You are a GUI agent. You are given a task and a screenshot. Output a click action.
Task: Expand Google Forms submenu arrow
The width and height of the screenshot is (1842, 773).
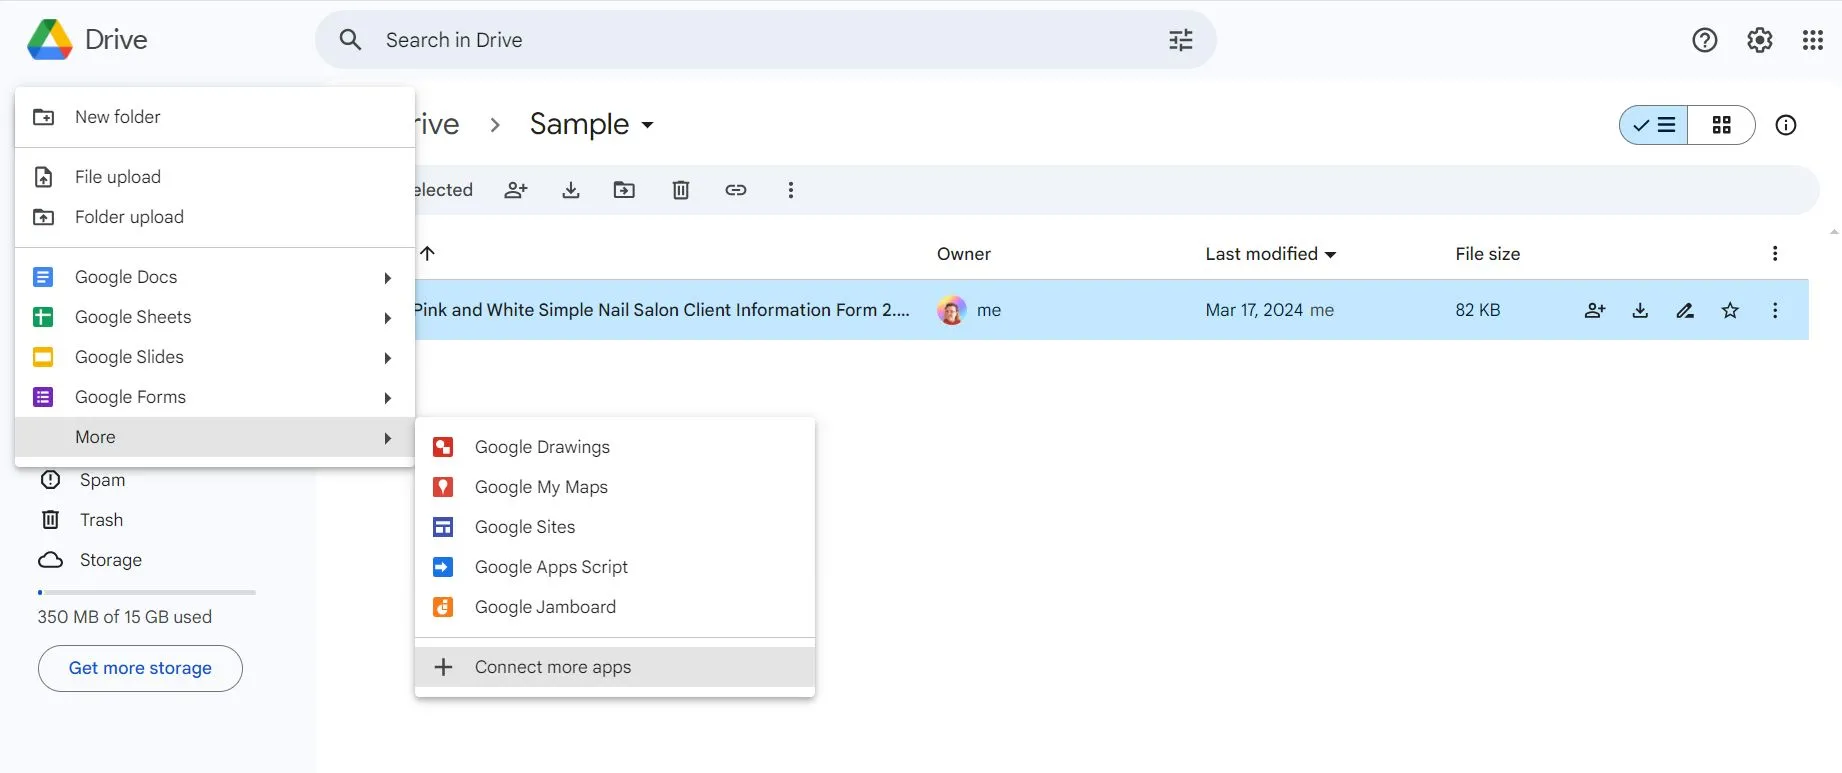pyautogui.click(x=387, y=398)
